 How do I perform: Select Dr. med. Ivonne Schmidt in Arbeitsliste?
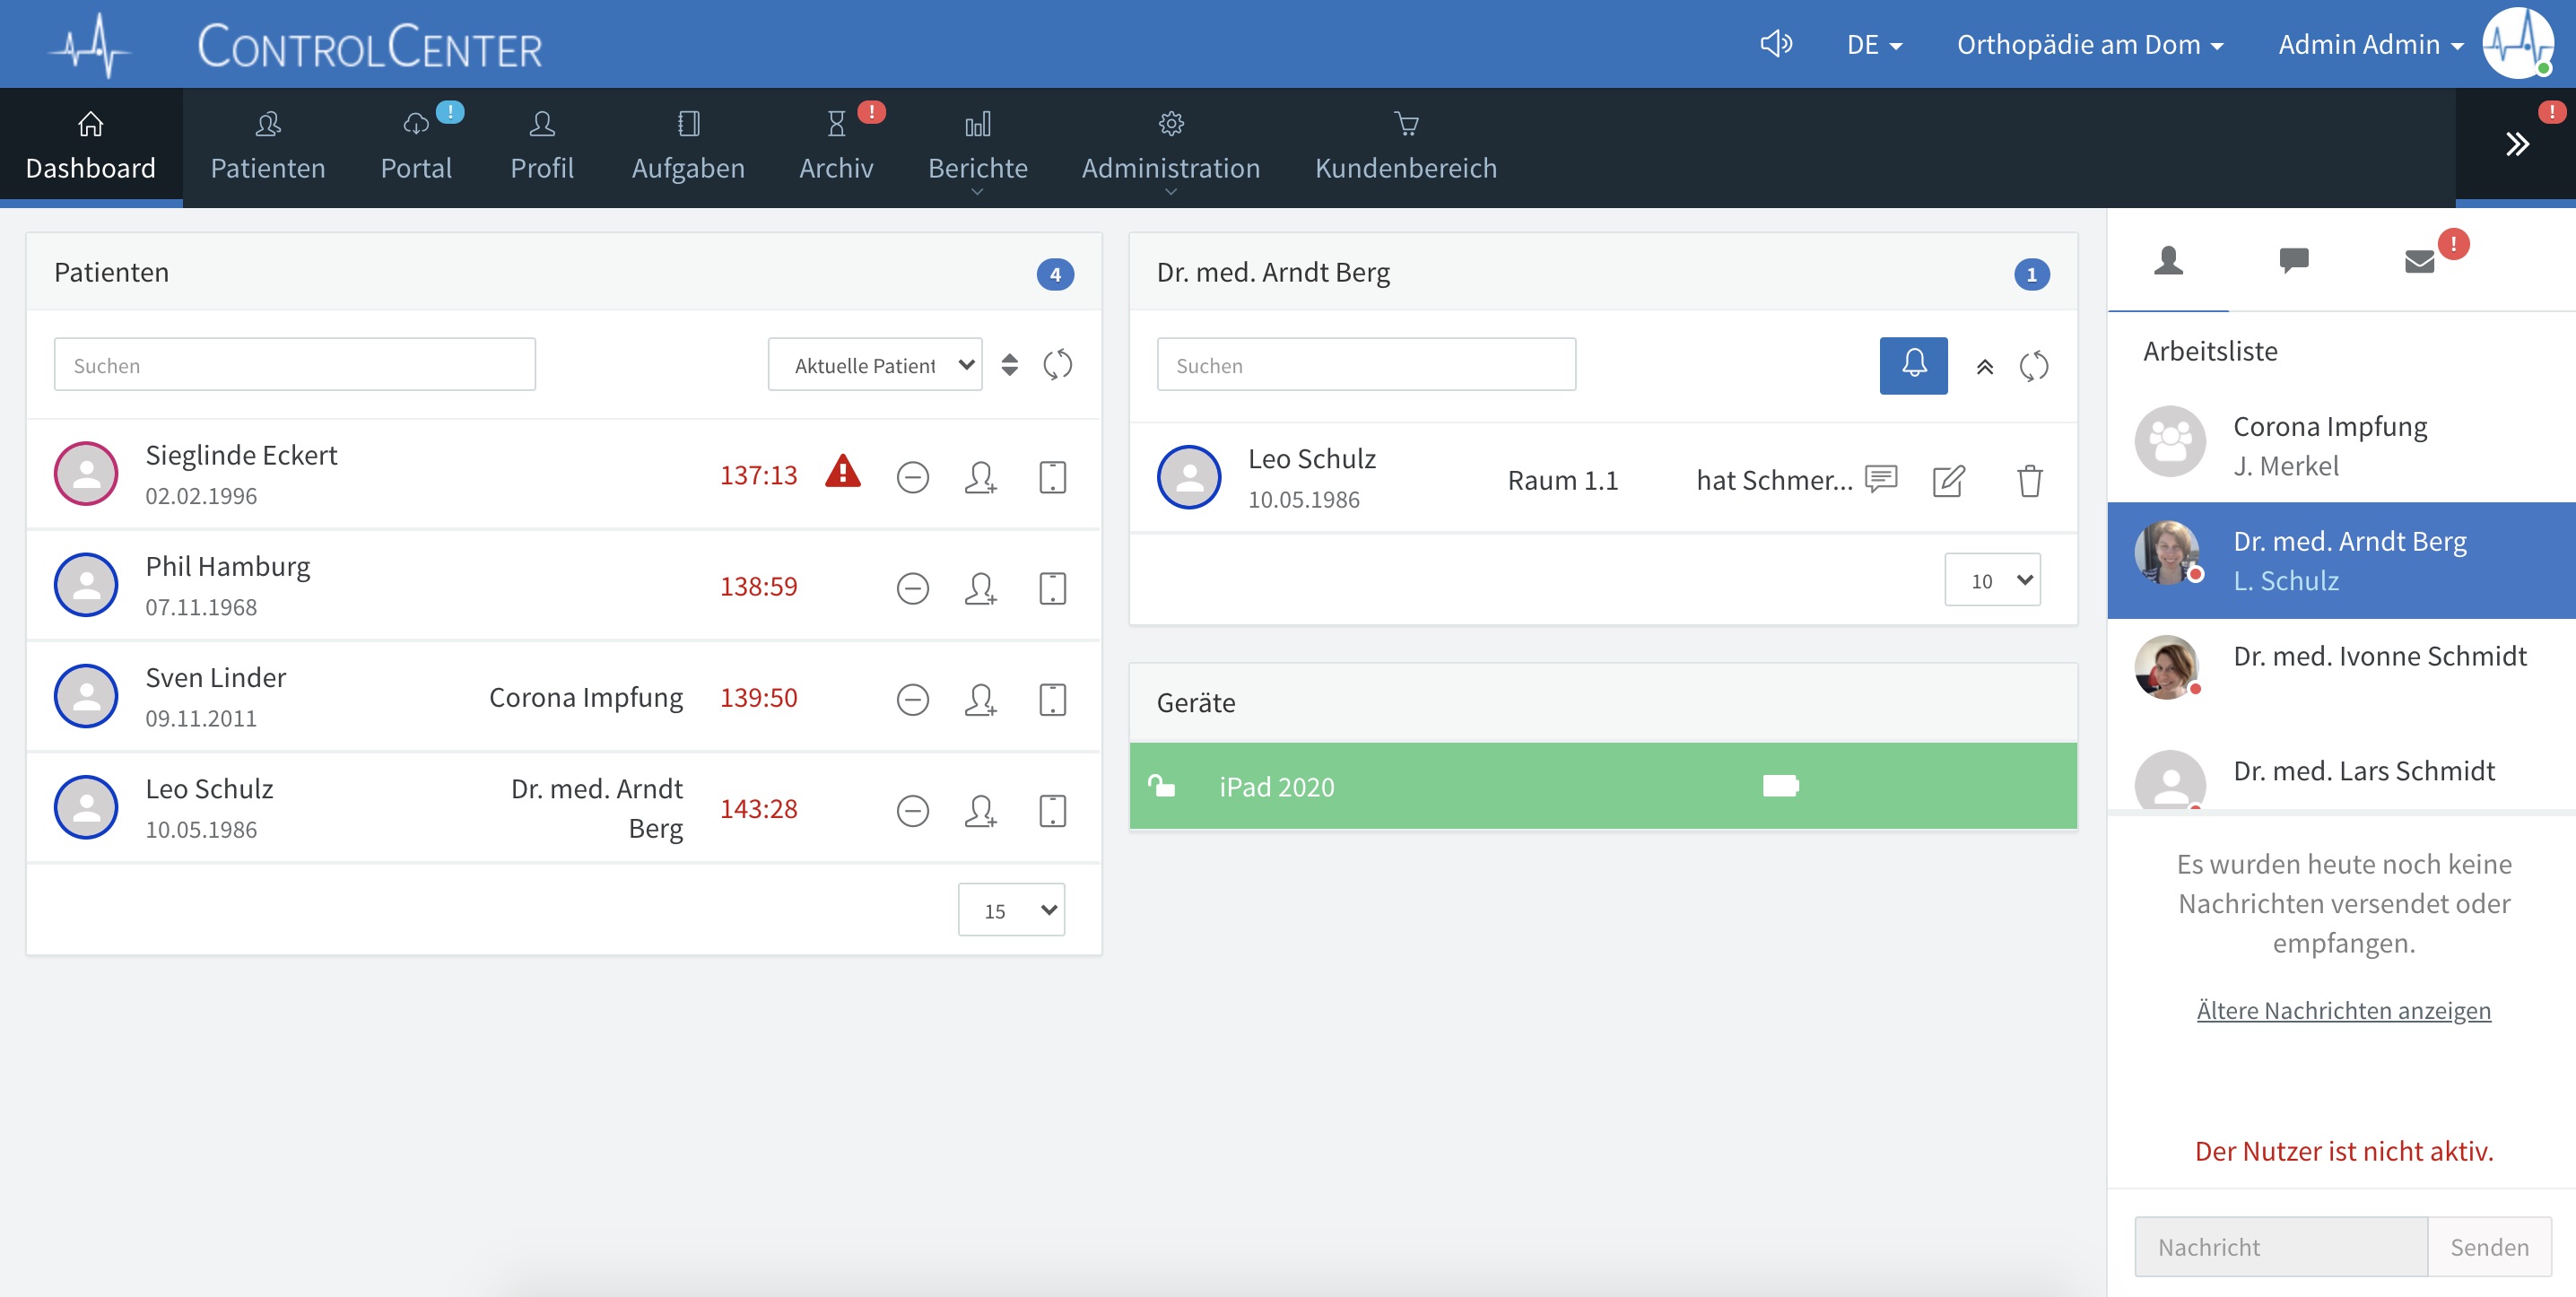[x=2342, y=675]
